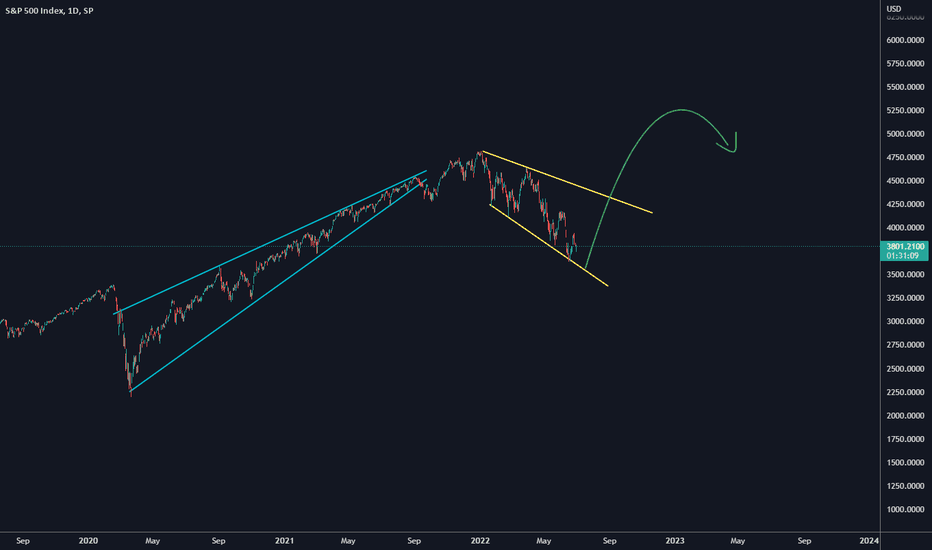This screenshot has width=932, height=550.
Task: Click the current price label 3801.2100
Action: pos(905,246)
